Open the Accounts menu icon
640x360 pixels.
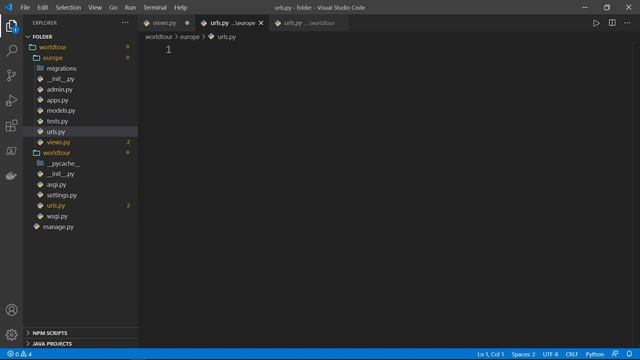click(x=11, y=310)
